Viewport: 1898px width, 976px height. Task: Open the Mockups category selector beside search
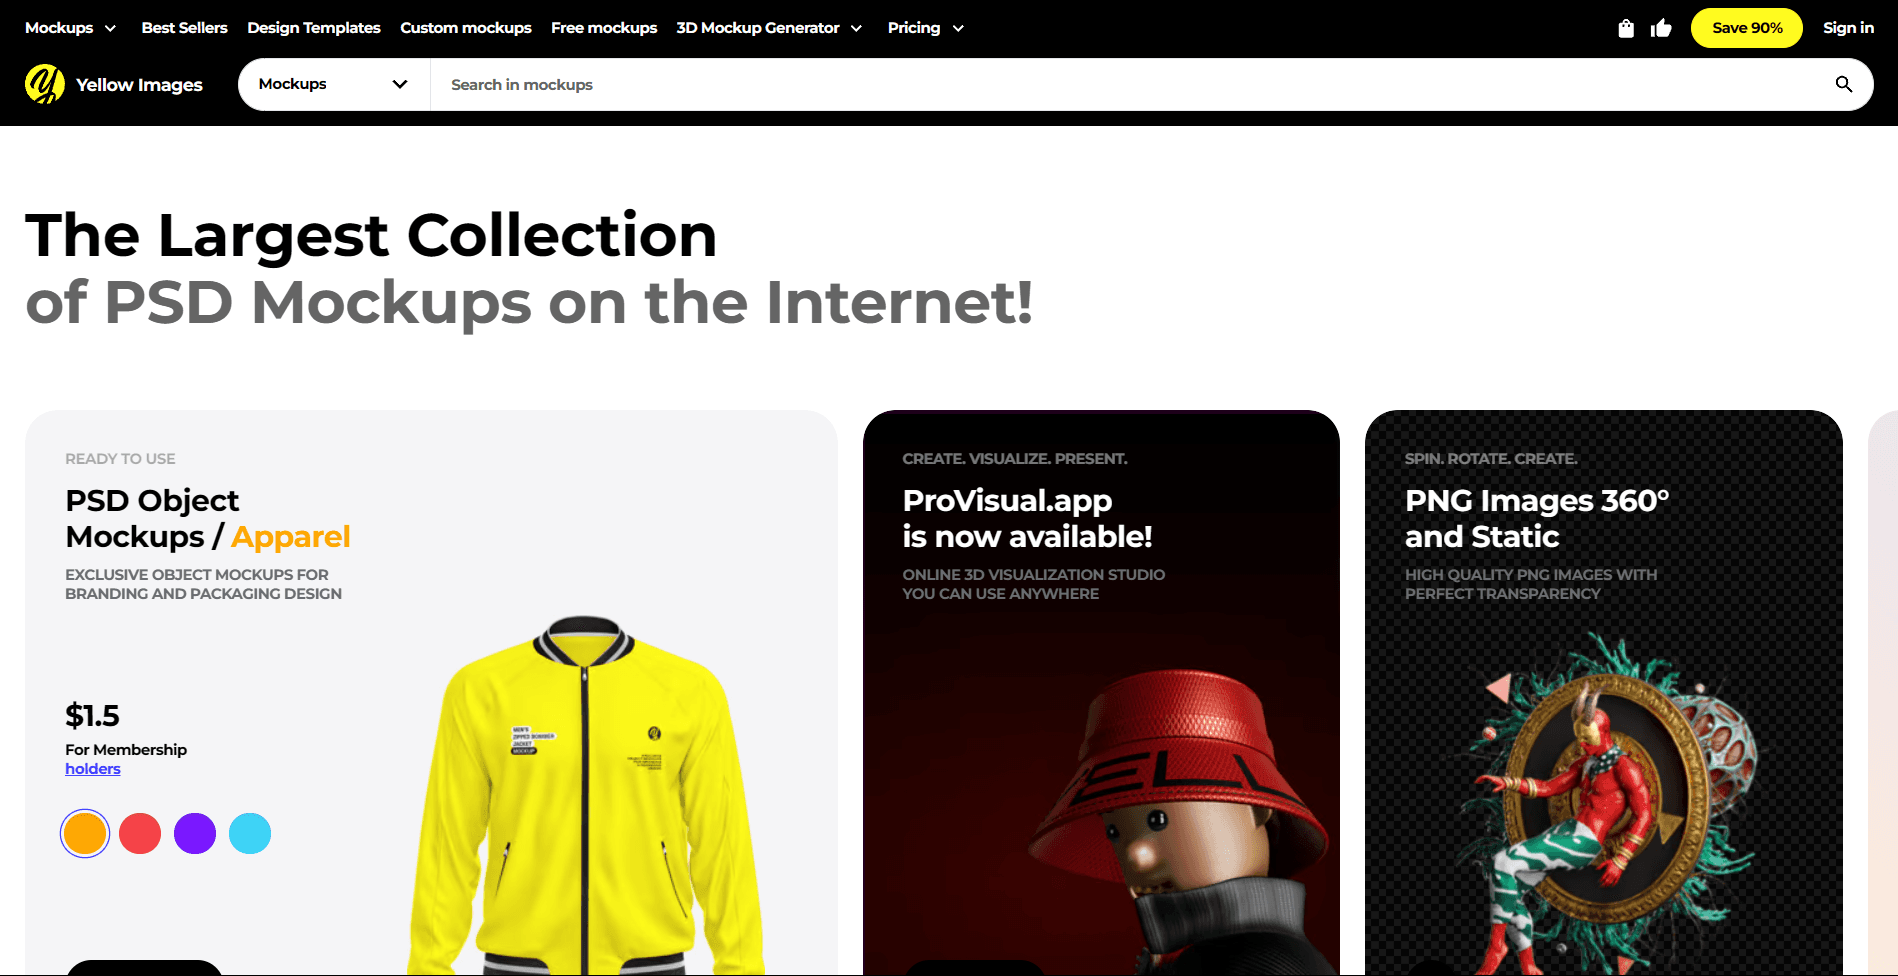(334, 84)
